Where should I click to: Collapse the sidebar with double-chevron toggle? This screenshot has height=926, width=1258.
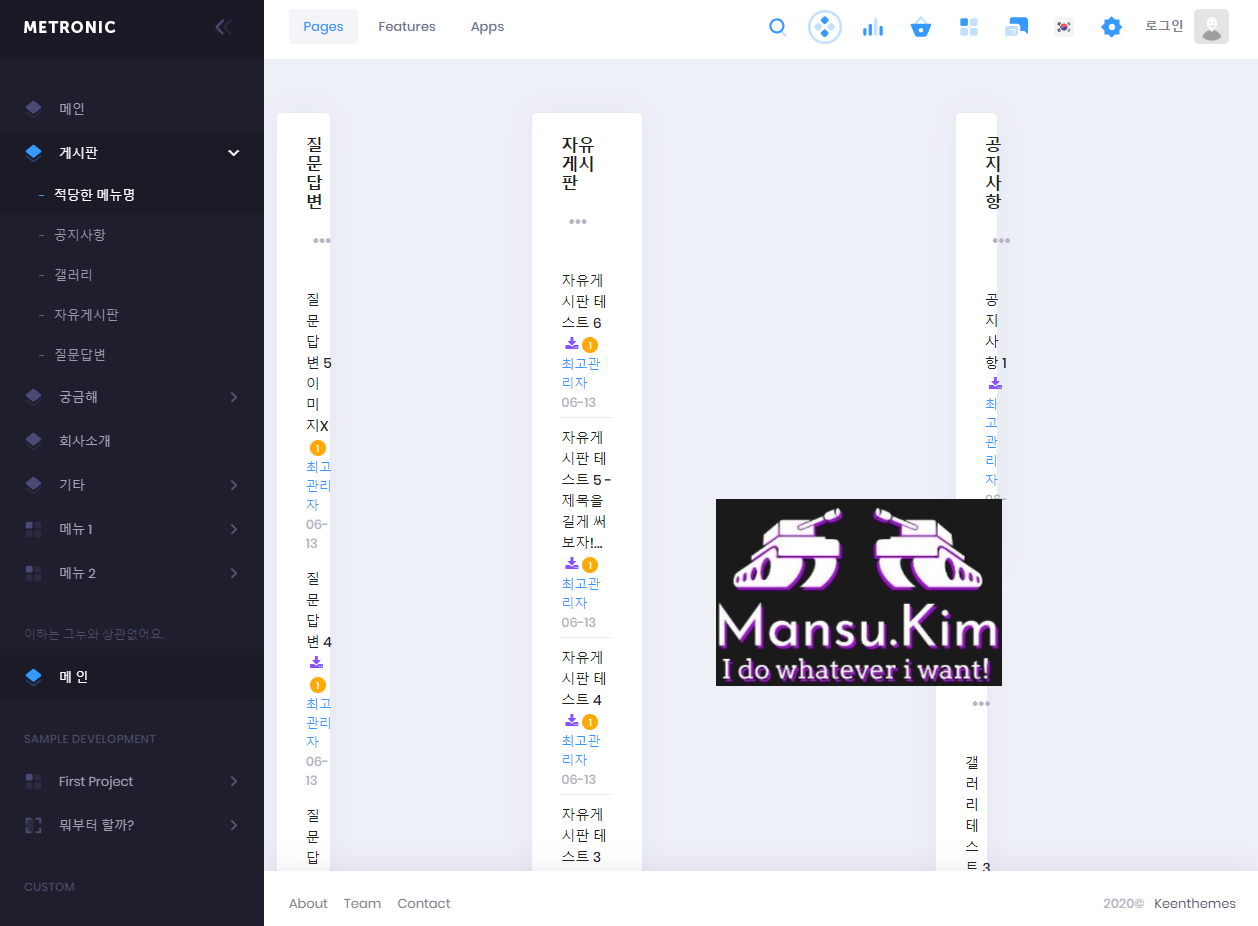(223, 27)
